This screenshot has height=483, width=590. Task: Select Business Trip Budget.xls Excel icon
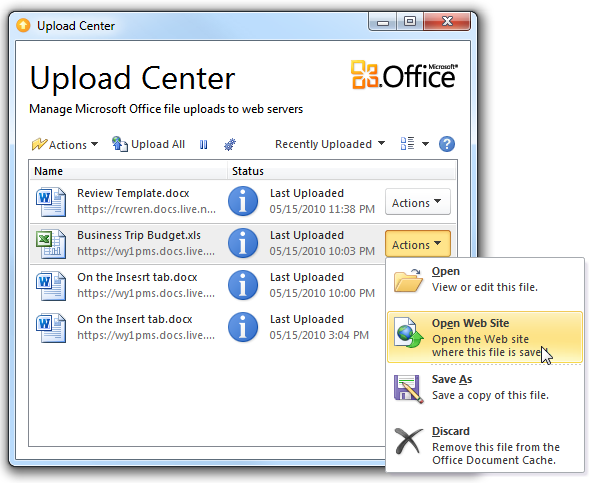coord(51,244)
